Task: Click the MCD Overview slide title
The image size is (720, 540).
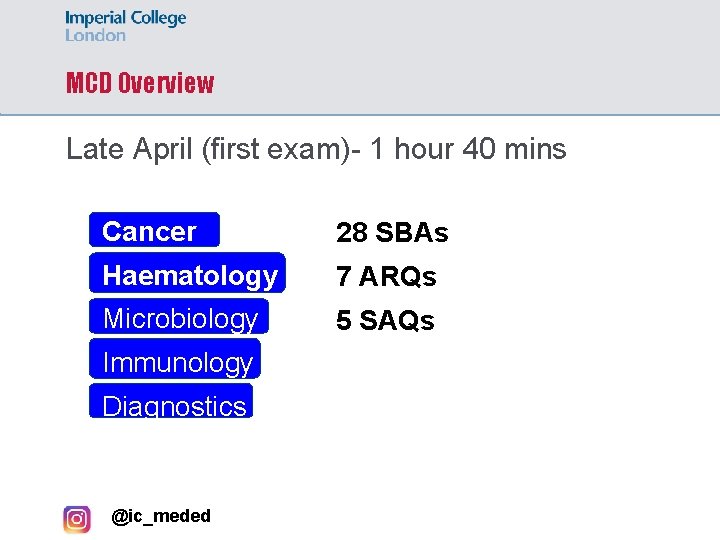Action: (139, 83)
